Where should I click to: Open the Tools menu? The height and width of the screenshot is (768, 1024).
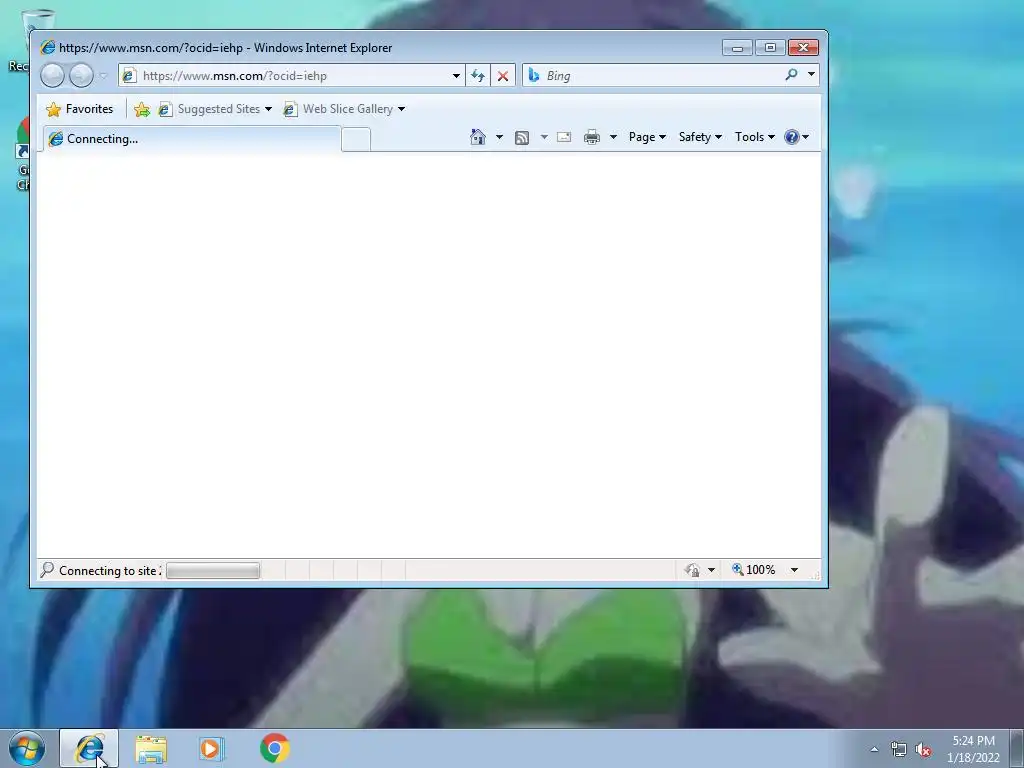754,137
